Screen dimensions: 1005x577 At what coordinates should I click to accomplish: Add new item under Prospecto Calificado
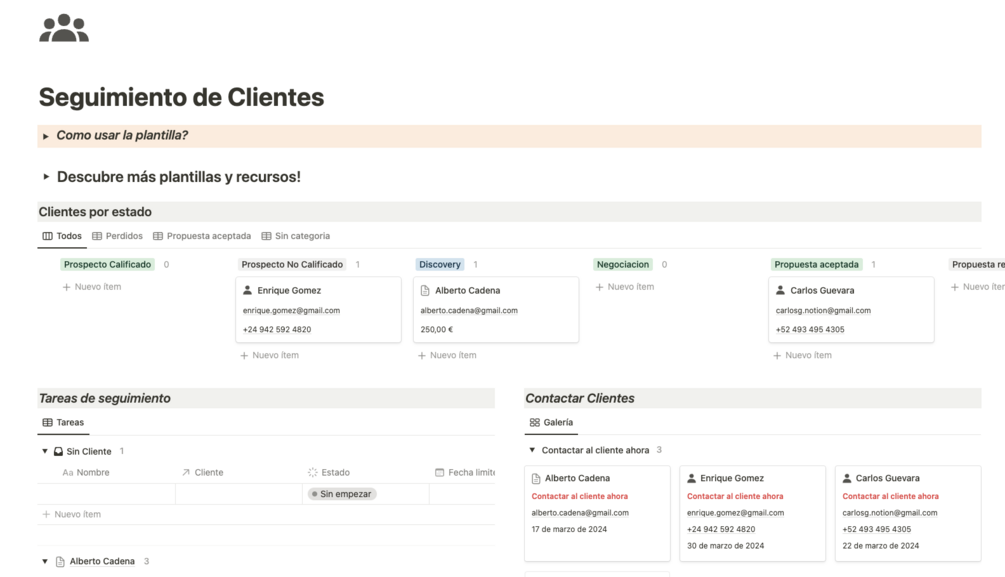tap(92, 287)
